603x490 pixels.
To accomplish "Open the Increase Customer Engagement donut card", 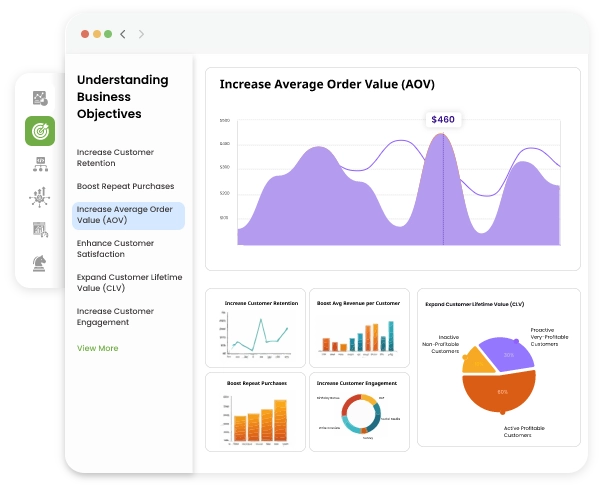I will point(359,412).
